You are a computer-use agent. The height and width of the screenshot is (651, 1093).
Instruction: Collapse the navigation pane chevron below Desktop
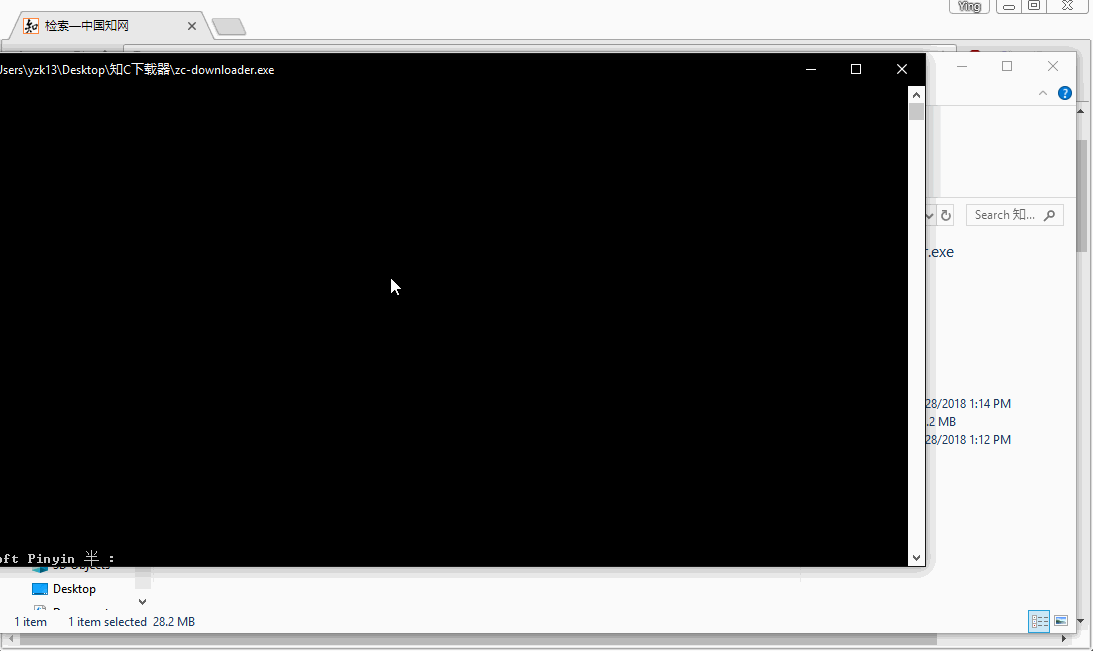pos(141,600)
